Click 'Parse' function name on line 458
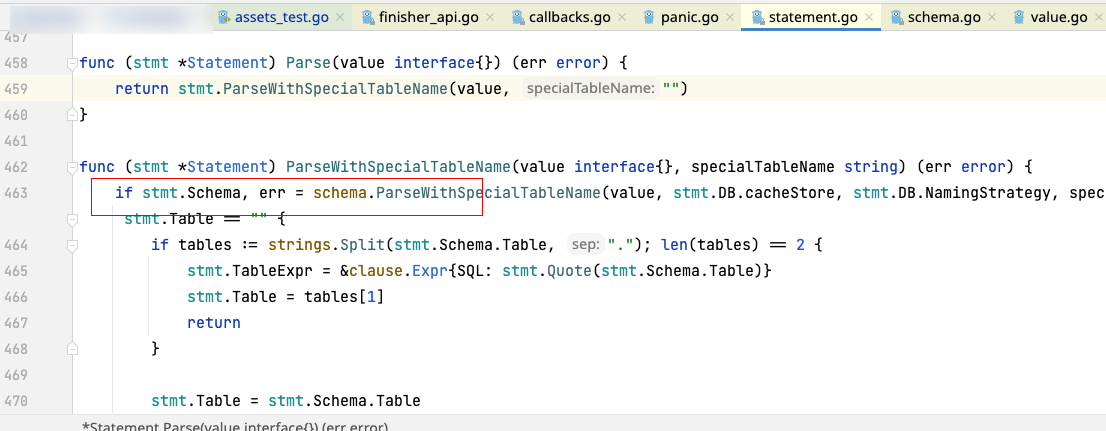Viewport: 1106px width, 431px height. (308, 63)
